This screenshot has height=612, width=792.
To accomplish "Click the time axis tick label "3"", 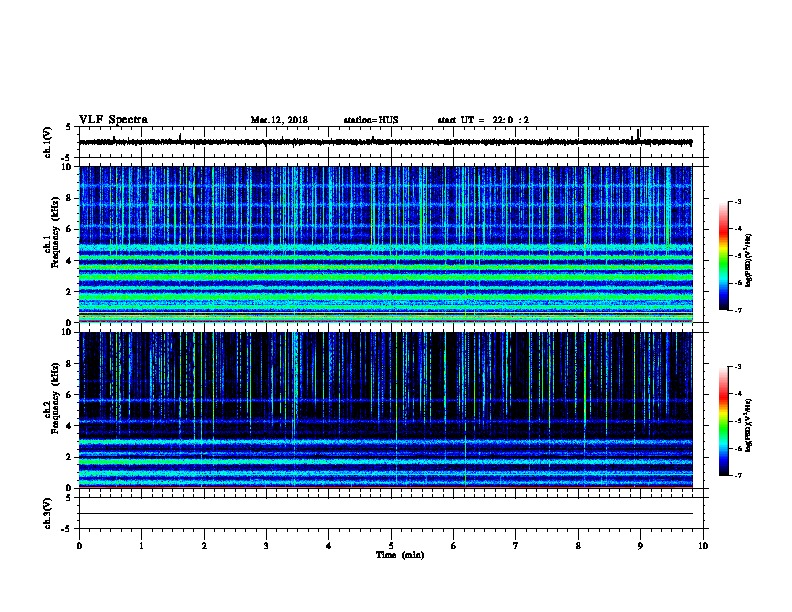I will pos(266,545).
